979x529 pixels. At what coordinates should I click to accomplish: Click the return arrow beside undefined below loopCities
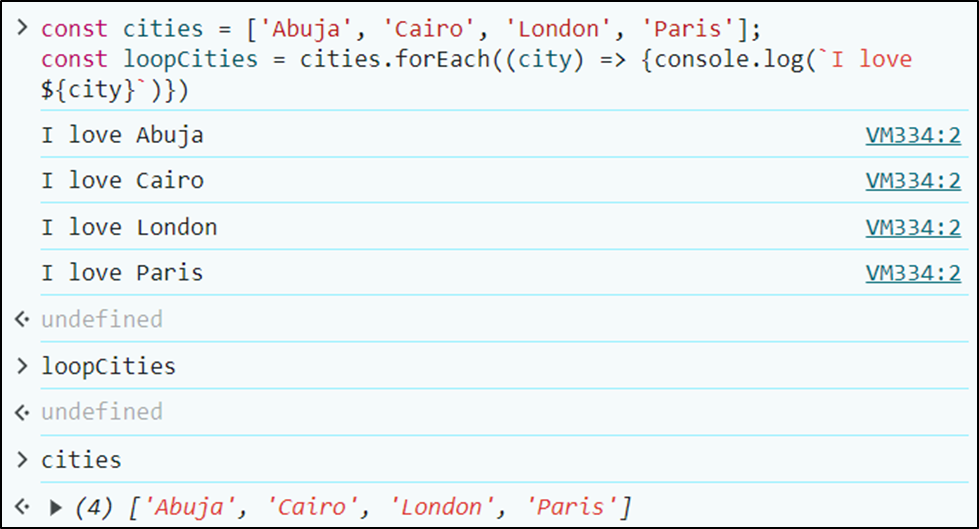tap(22, 412)
